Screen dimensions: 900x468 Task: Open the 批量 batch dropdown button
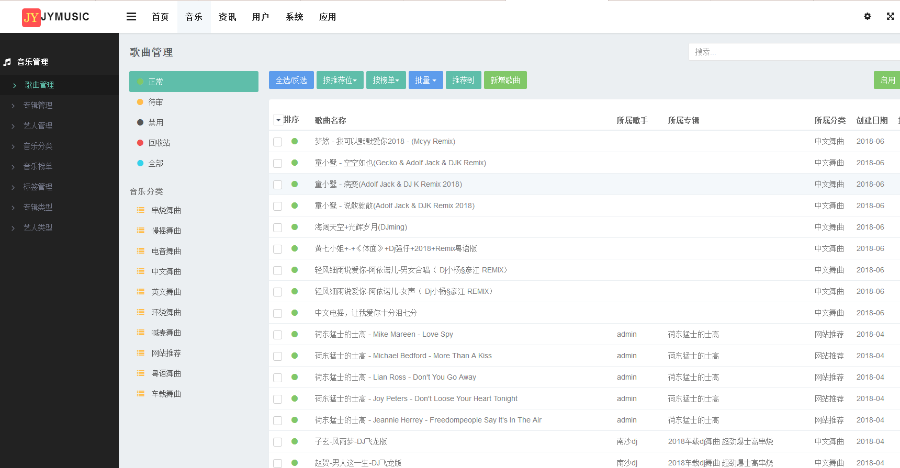tap(425, 80)
